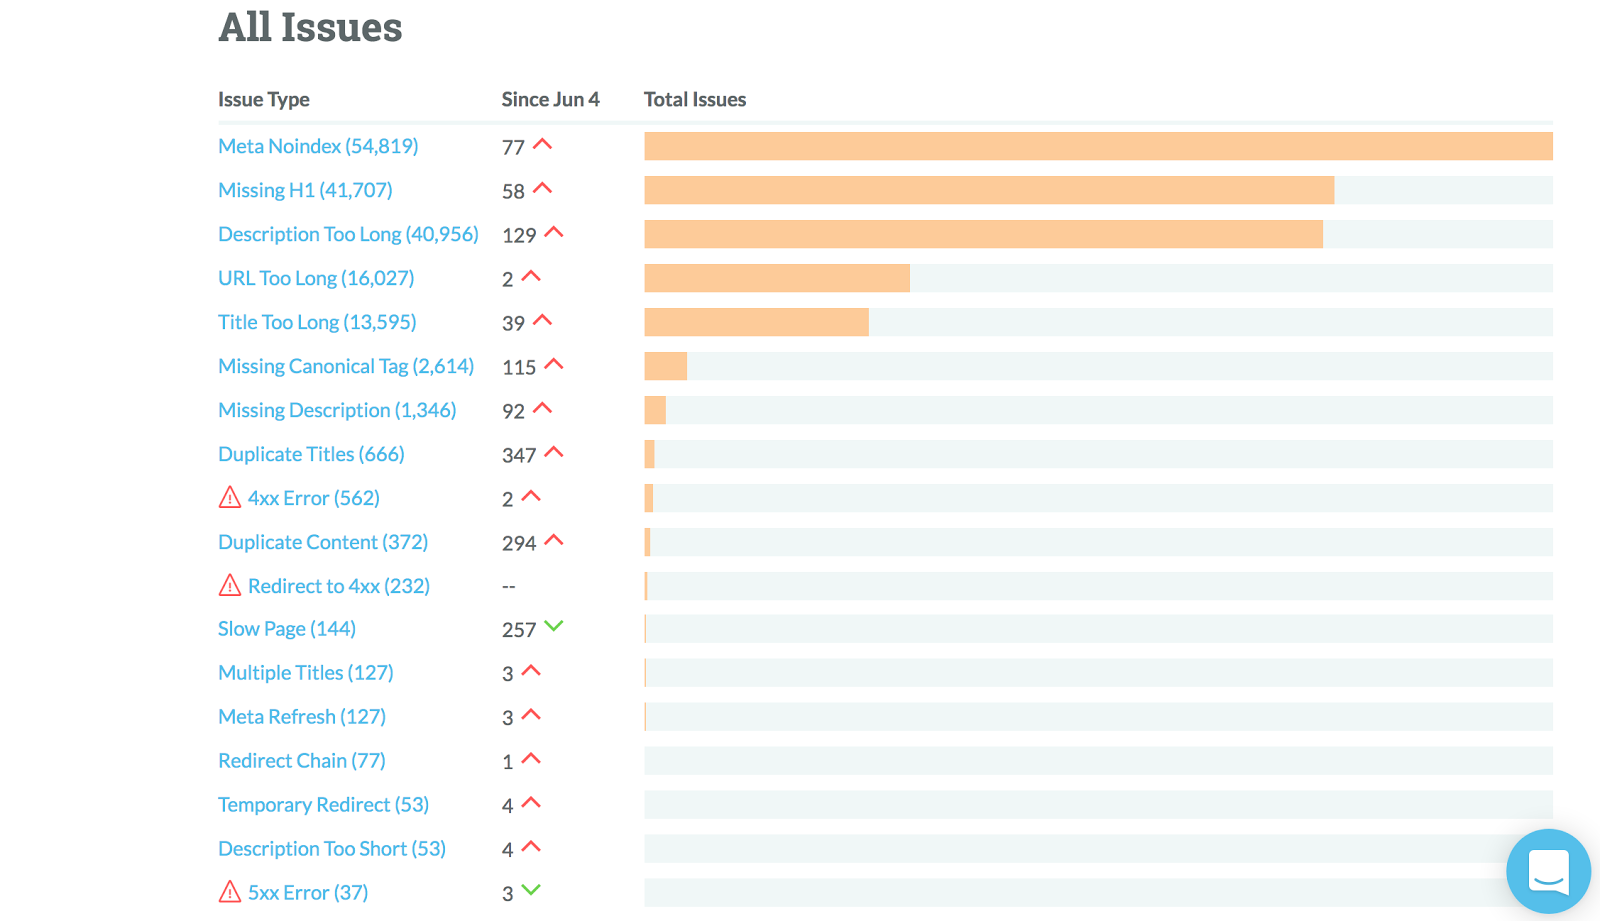View Redirect Chain issue list

(x=302, y=761)
